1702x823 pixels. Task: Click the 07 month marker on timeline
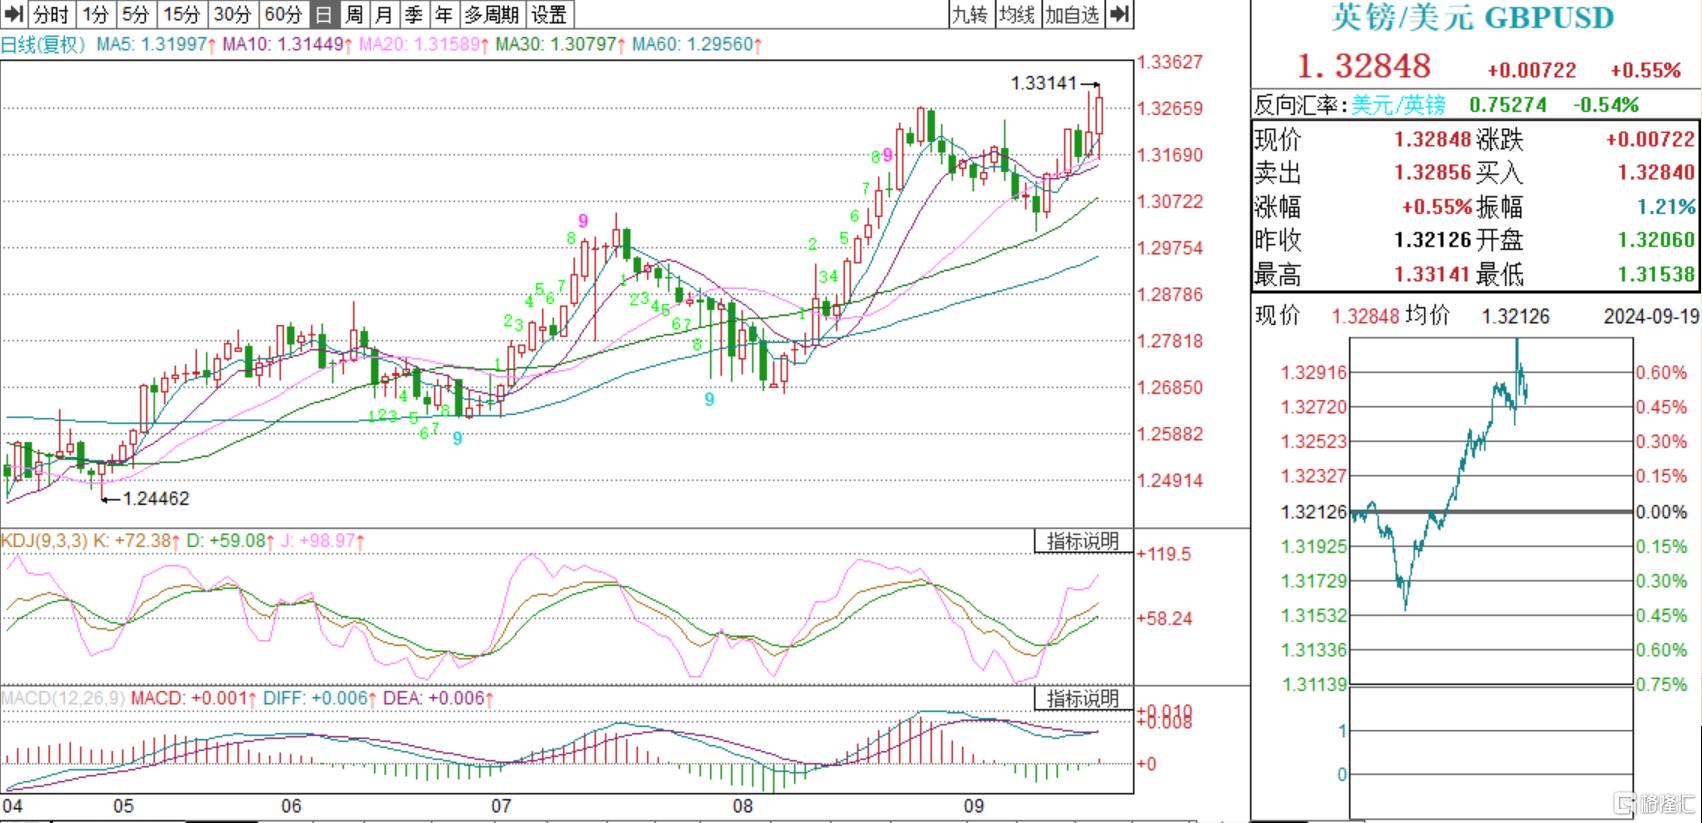coord(500,806)
